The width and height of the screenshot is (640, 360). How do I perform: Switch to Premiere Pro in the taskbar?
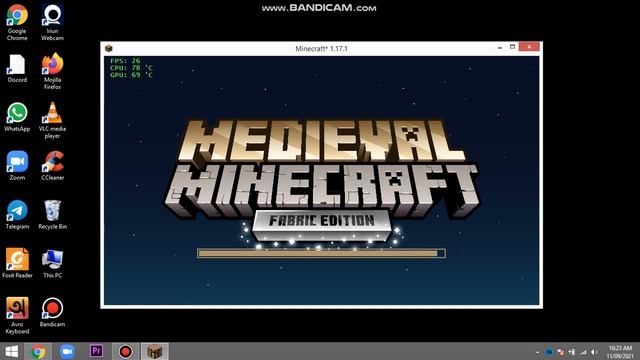click(x=96, y=351)
